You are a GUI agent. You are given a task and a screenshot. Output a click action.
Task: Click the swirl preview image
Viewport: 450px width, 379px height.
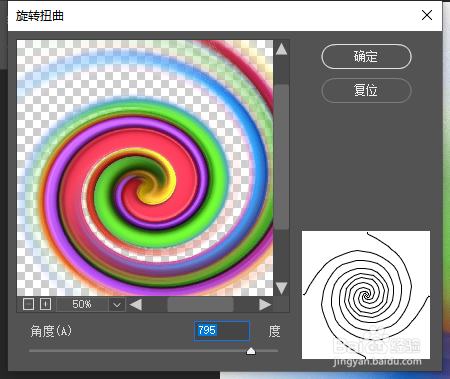pos(145,168)
